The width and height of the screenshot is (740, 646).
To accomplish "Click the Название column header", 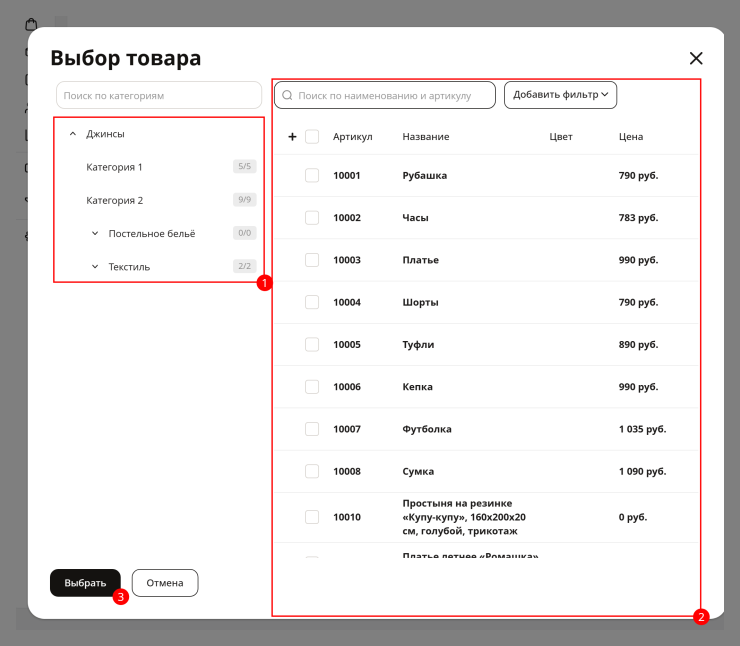I will (x=426, y=137).
